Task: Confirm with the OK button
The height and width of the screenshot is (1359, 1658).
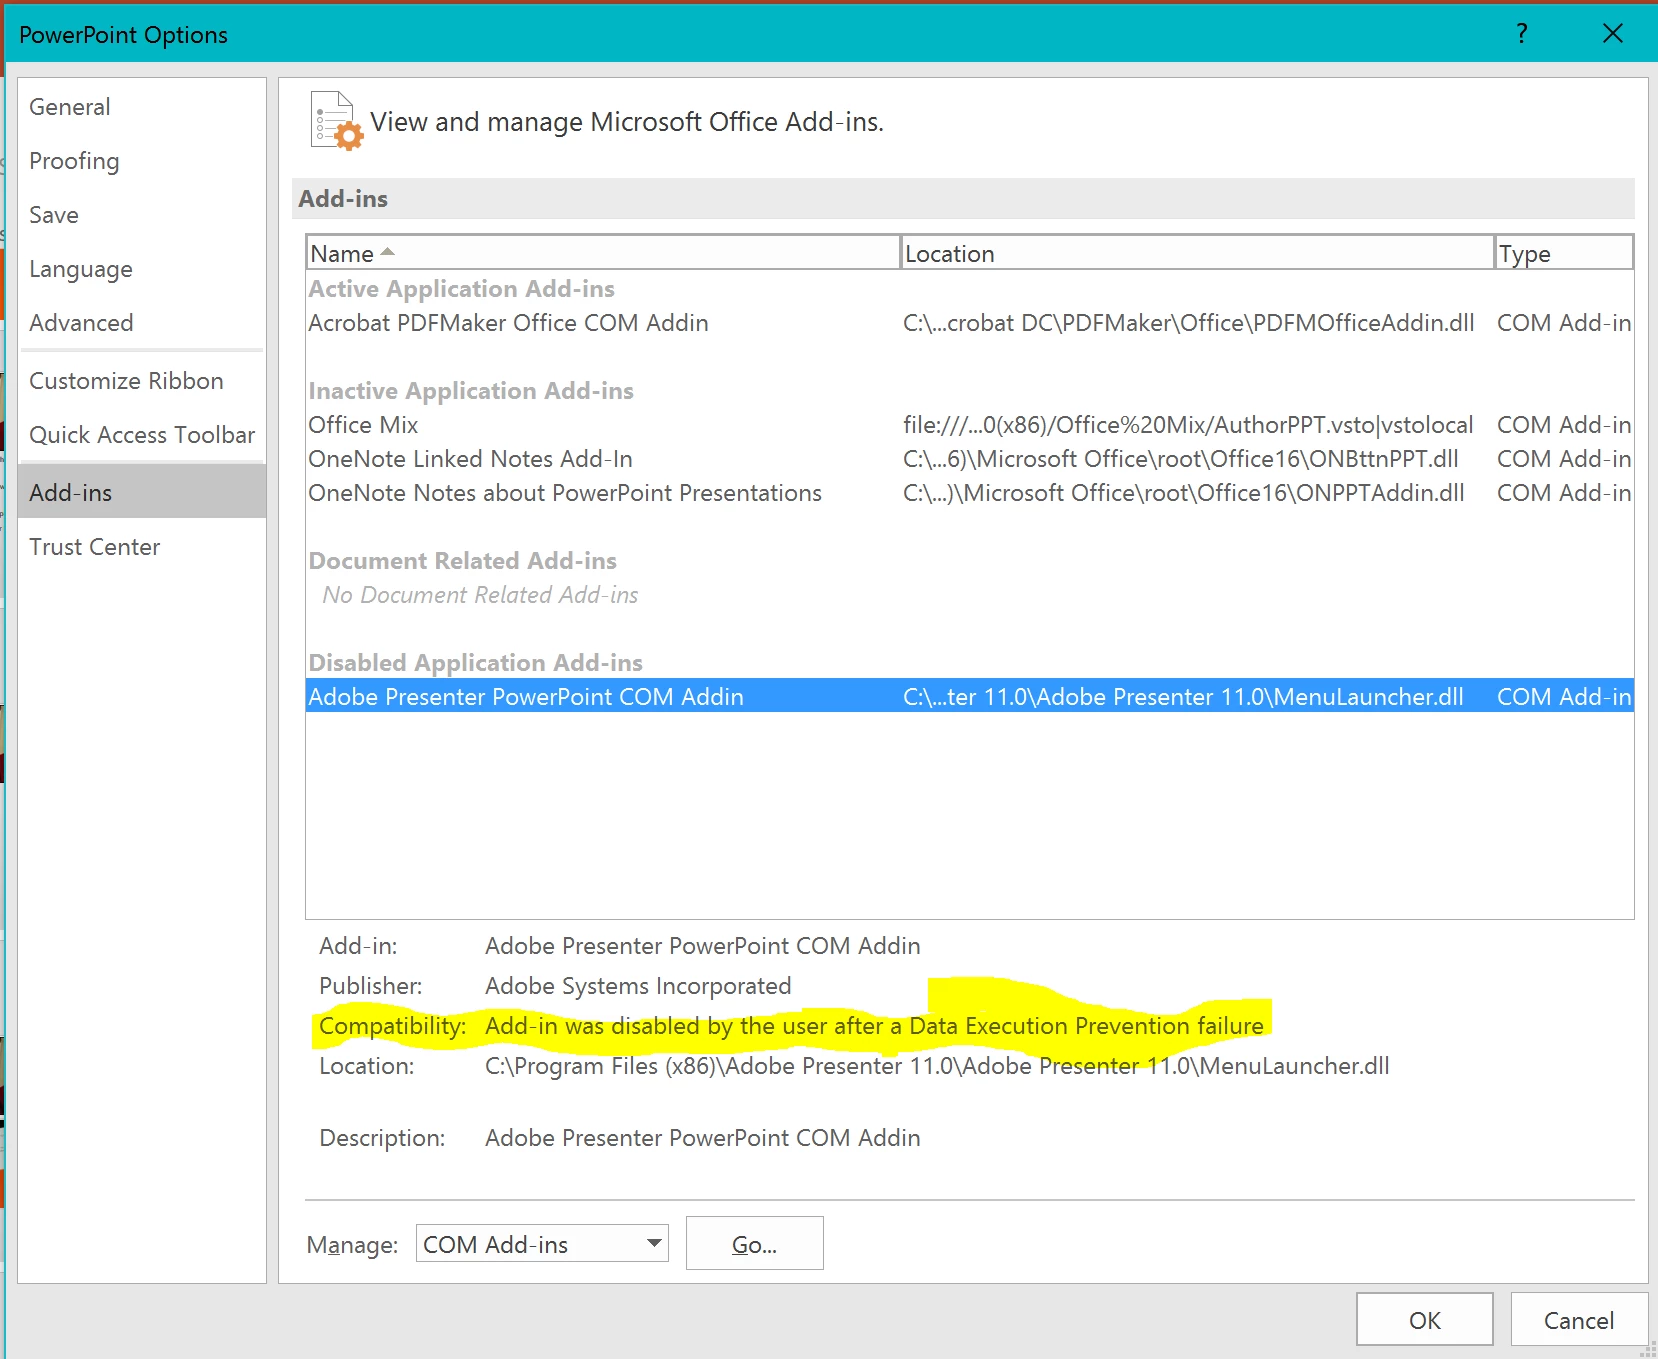Action: pyautogui.click(x=1424, y=1320)
